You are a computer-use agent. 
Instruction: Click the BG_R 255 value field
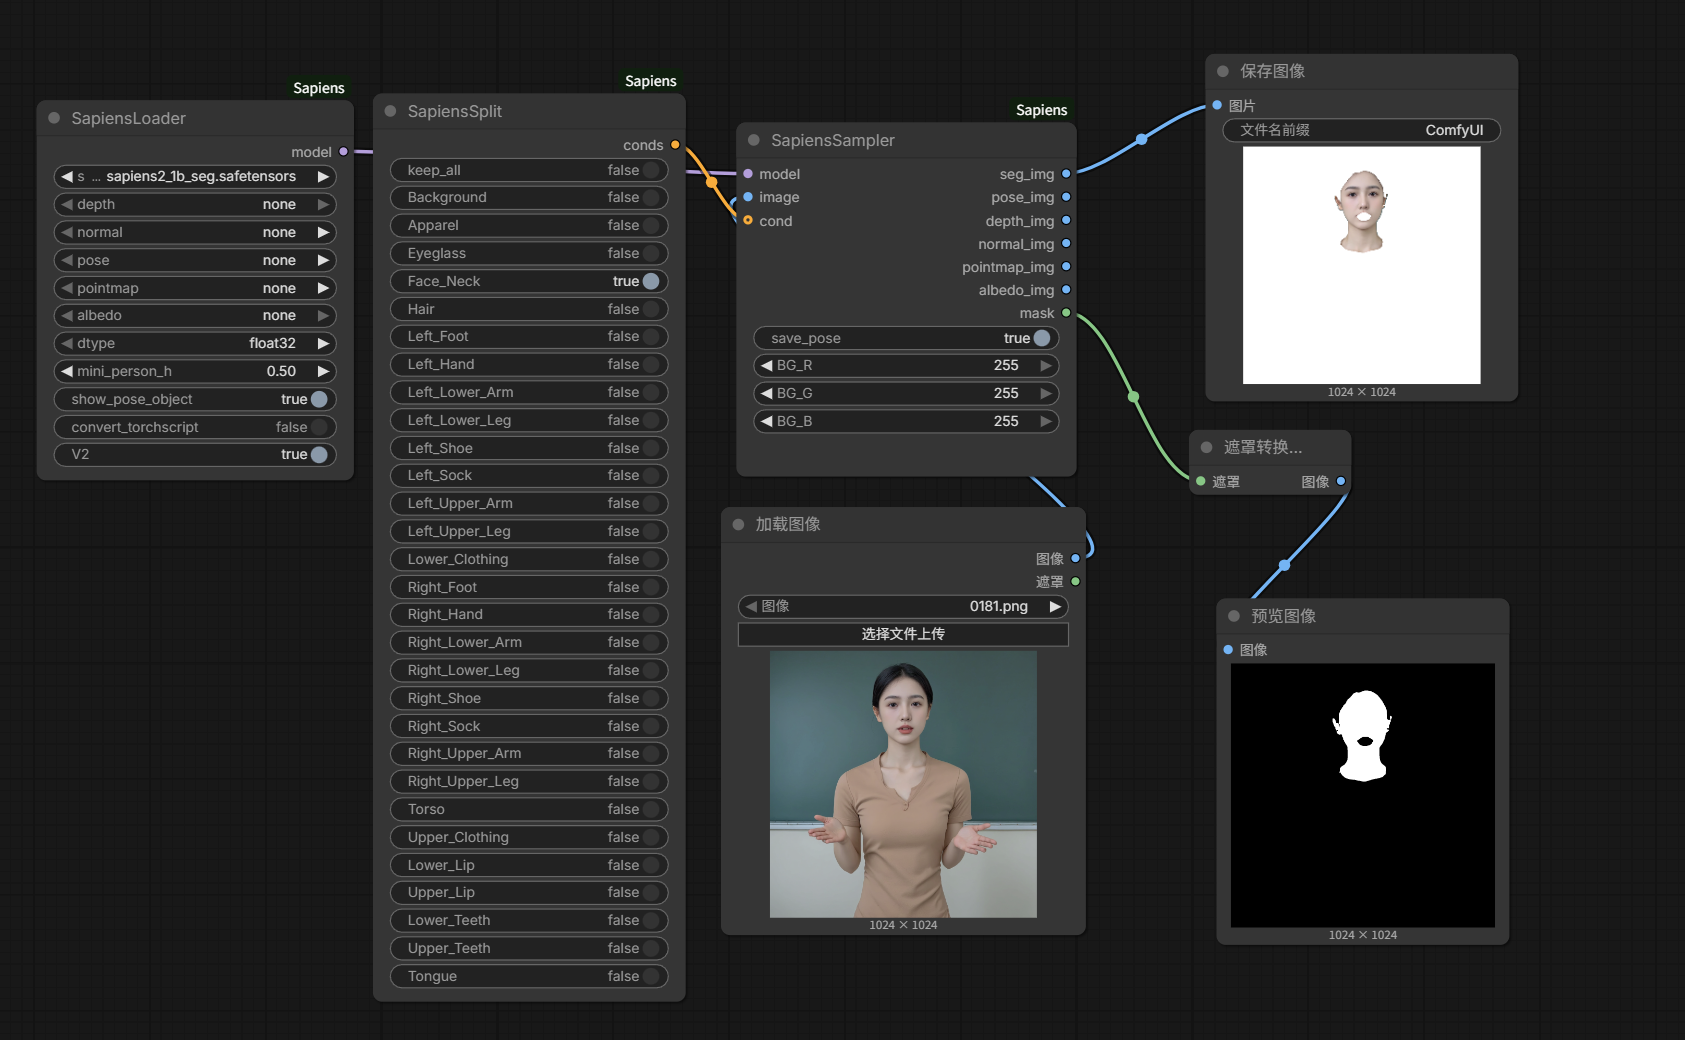[x=906, y=366]
